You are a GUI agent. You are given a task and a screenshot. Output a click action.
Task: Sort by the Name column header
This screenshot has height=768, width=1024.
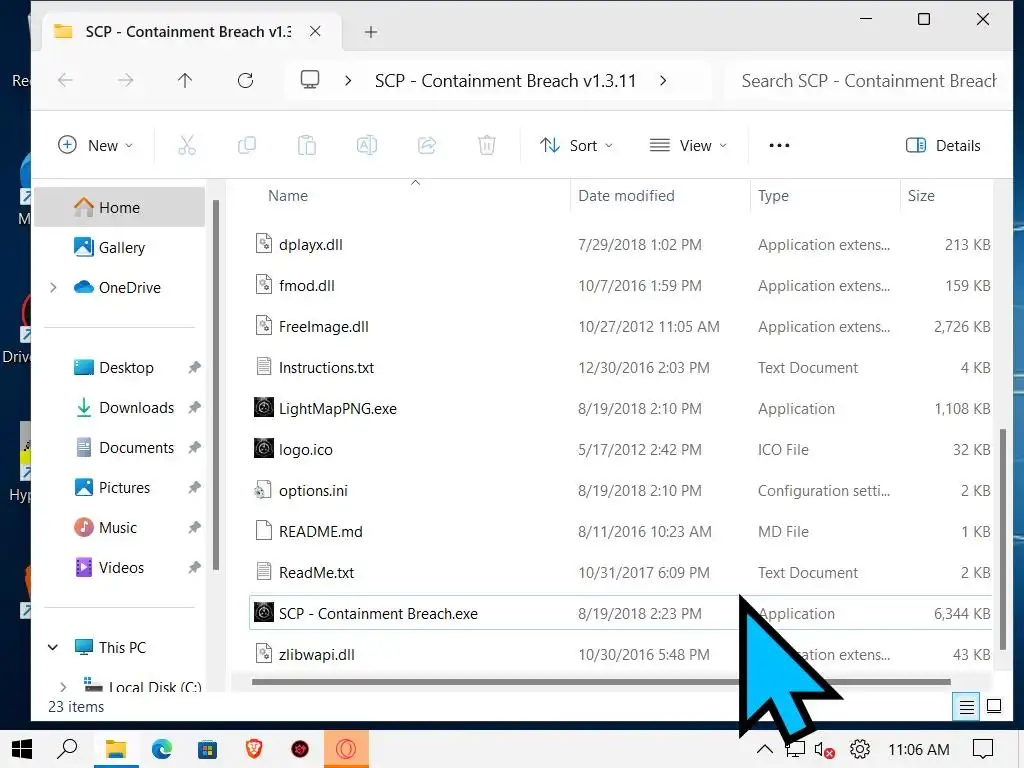point(288,195)
